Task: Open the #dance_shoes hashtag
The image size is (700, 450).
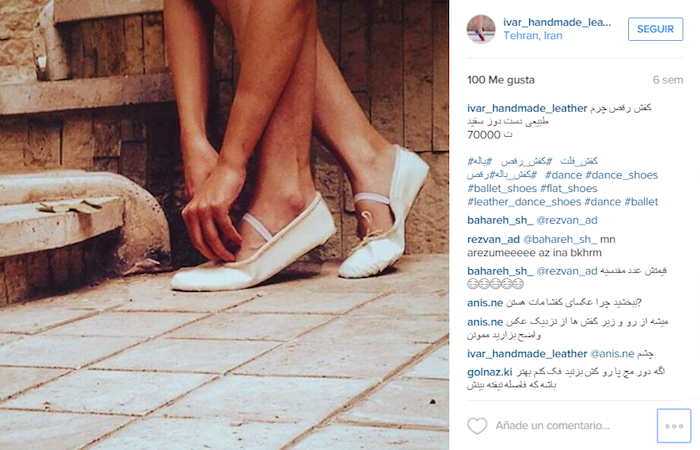Action: 621,175
